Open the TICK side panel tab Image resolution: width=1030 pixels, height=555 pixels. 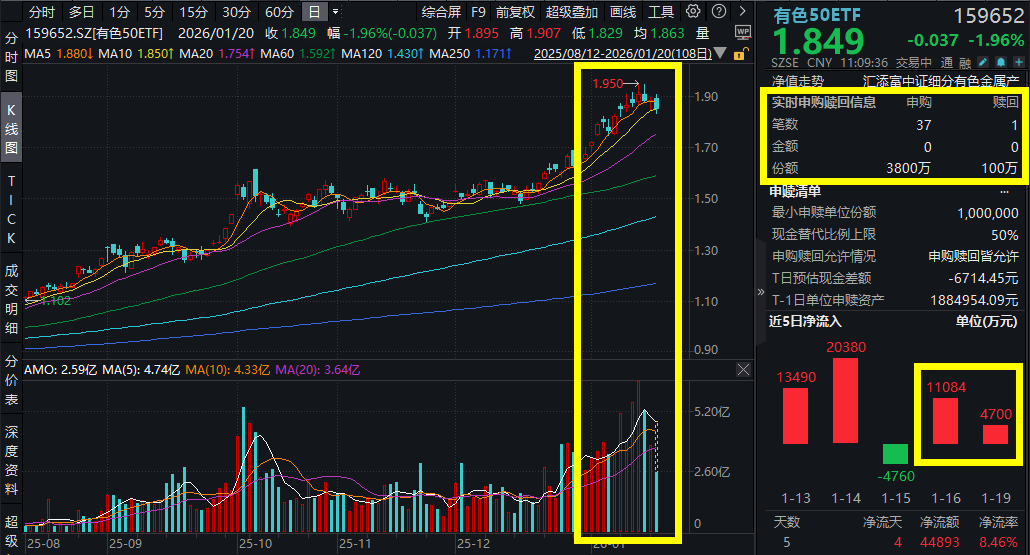click(x=11, y=209)
